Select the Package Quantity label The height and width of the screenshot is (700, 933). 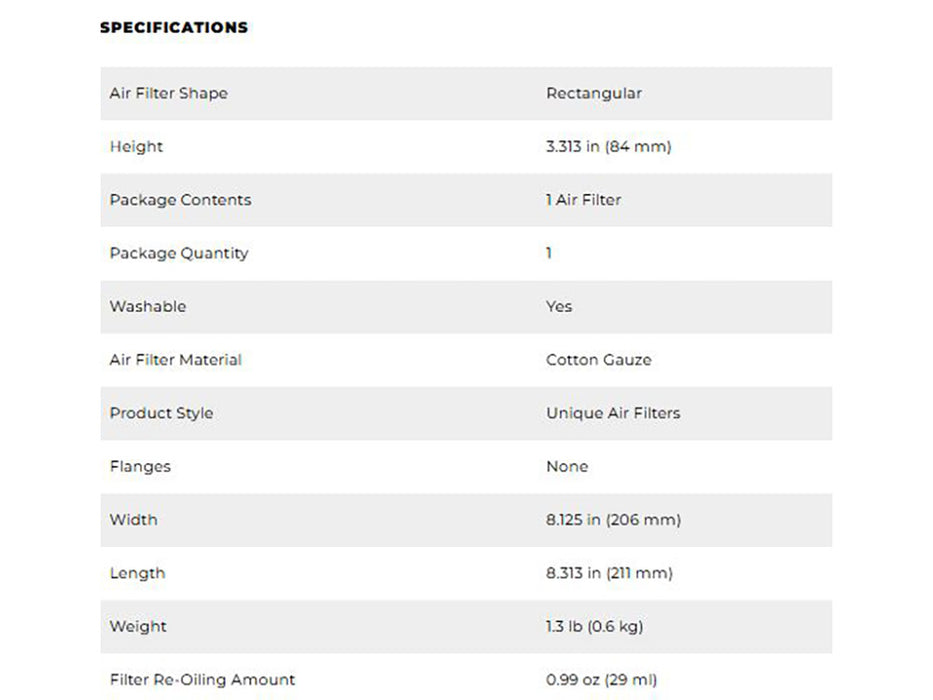(x=179, y=253)
